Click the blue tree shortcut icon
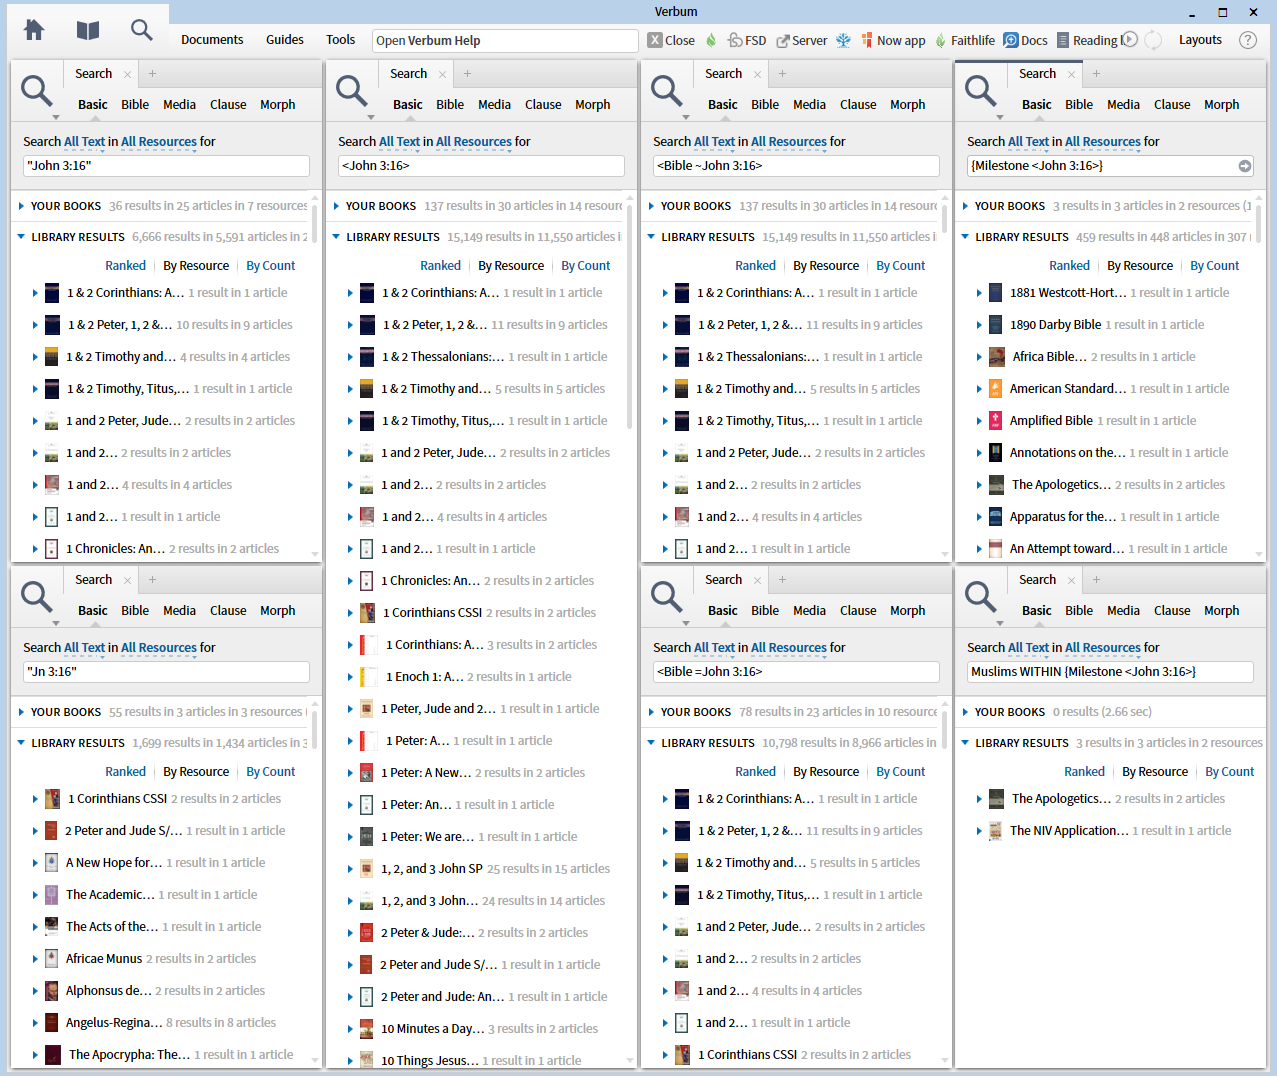The height and width of the screenshot is (1076, 1277). 844,40
